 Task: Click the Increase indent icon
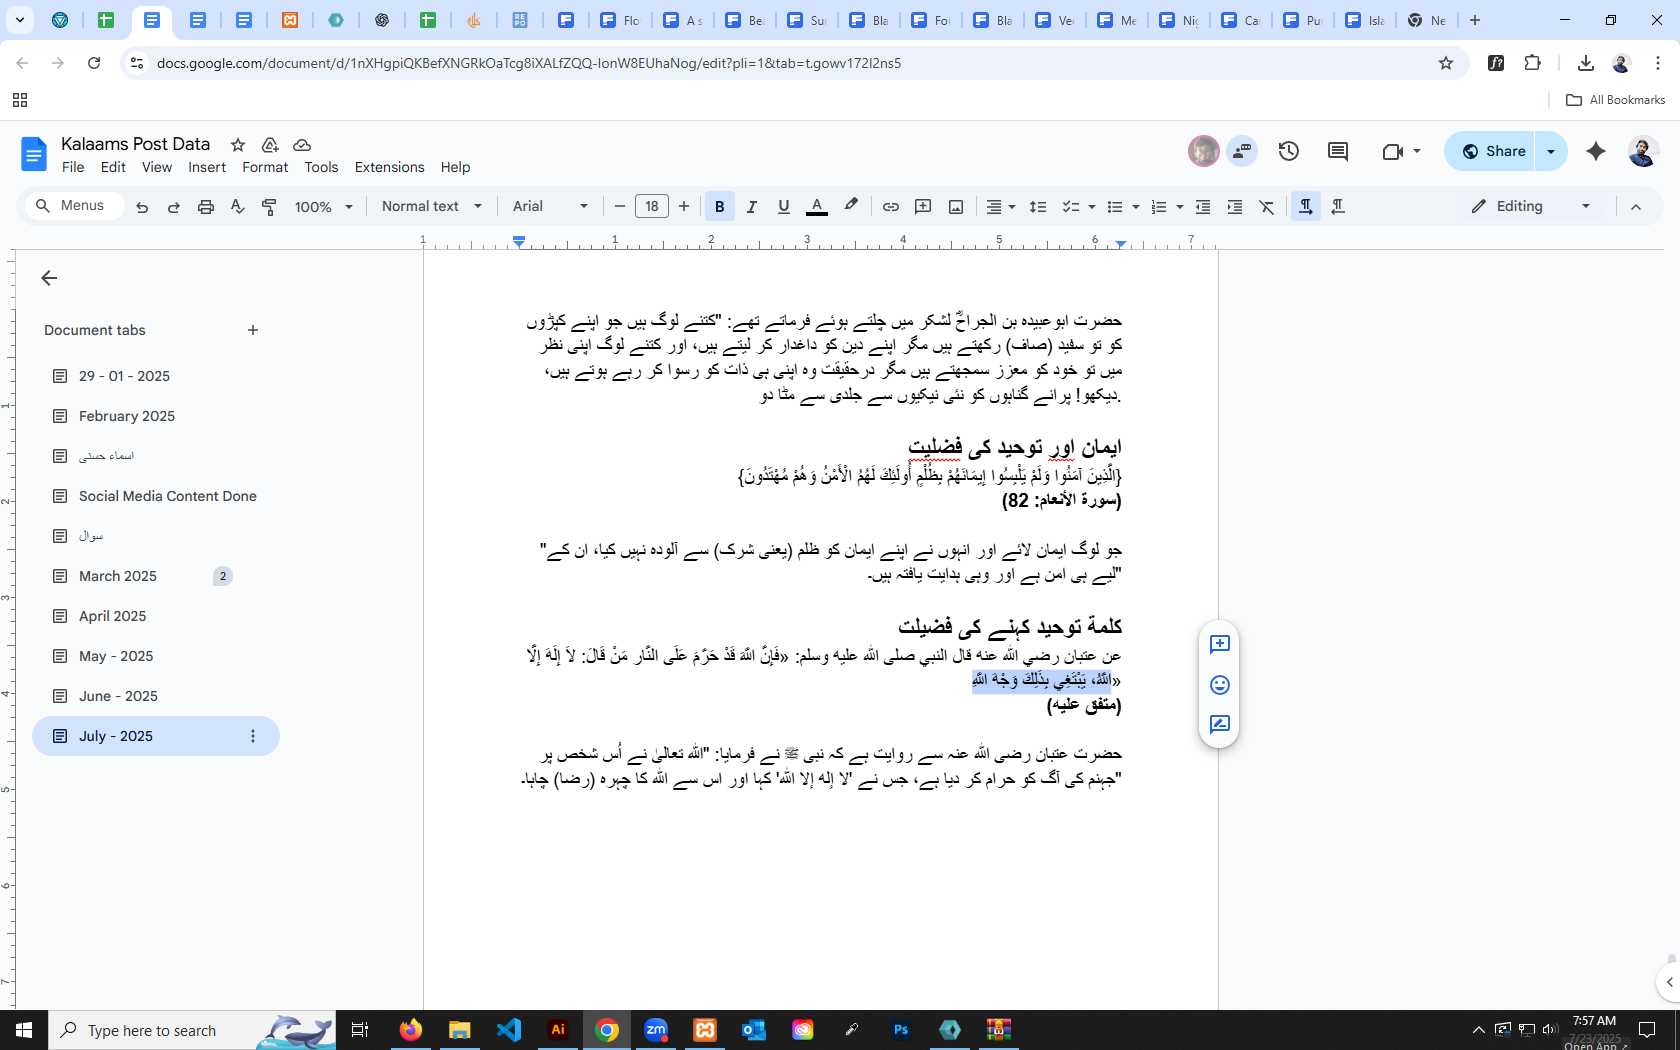point(1235,207)
